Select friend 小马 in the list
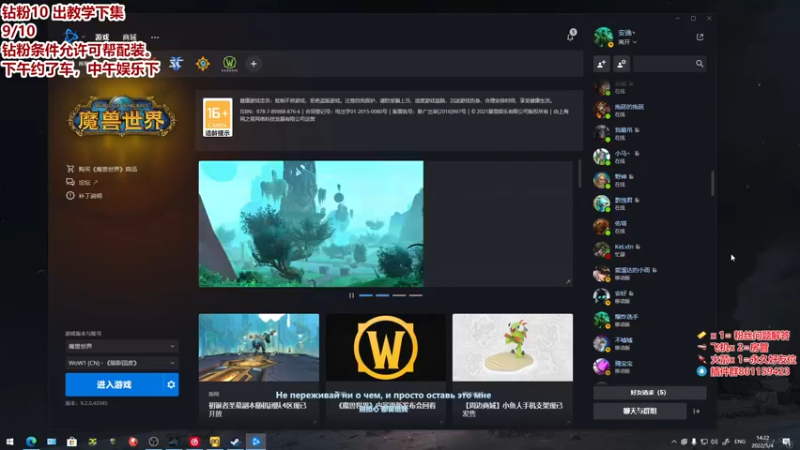 (x=649, y=157)
